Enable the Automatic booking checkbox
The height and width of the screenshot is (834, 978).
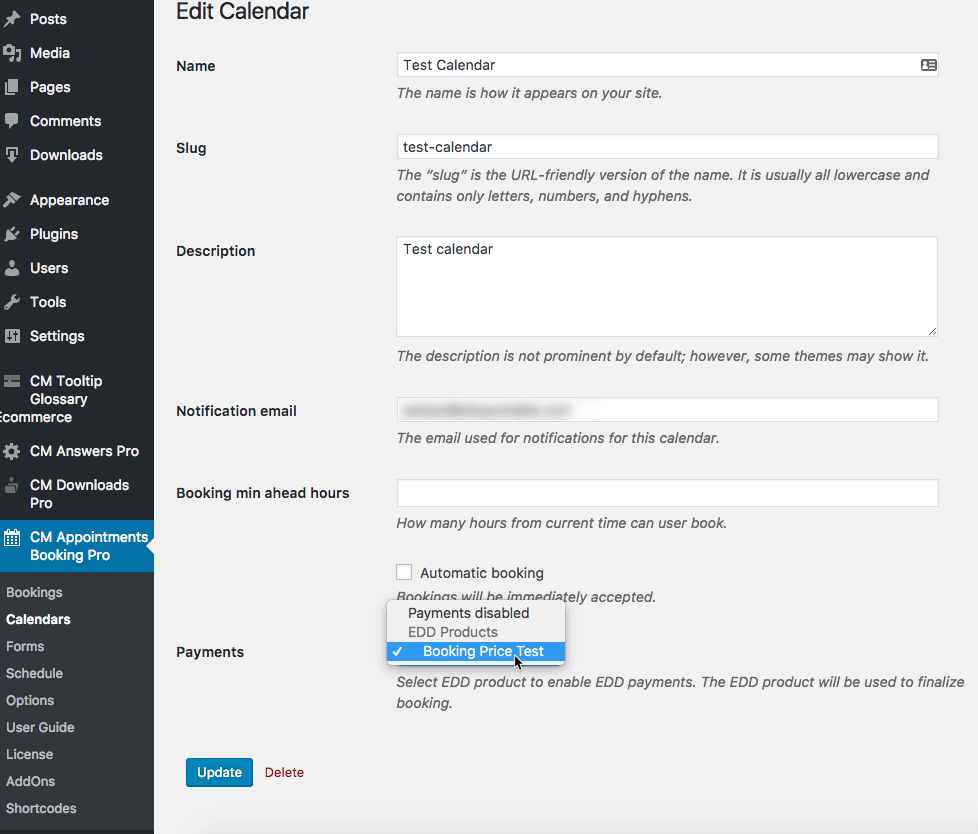[x=404, y=572]
